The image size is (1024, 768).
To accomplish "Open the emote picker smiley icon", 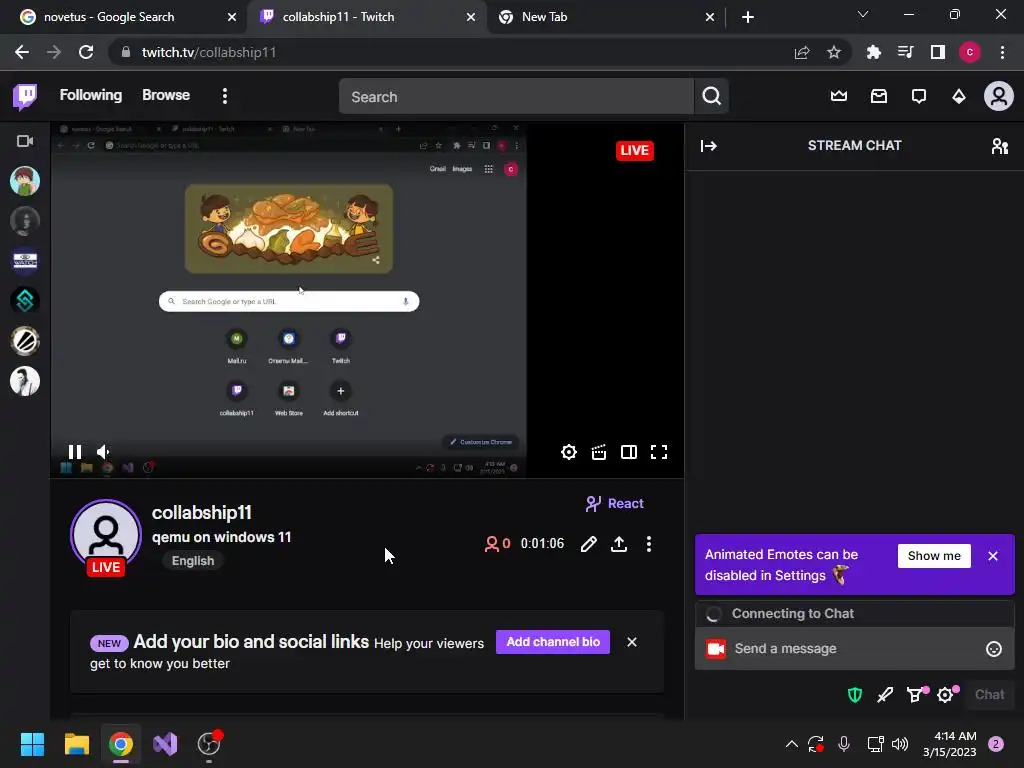I will coord(994,648).
